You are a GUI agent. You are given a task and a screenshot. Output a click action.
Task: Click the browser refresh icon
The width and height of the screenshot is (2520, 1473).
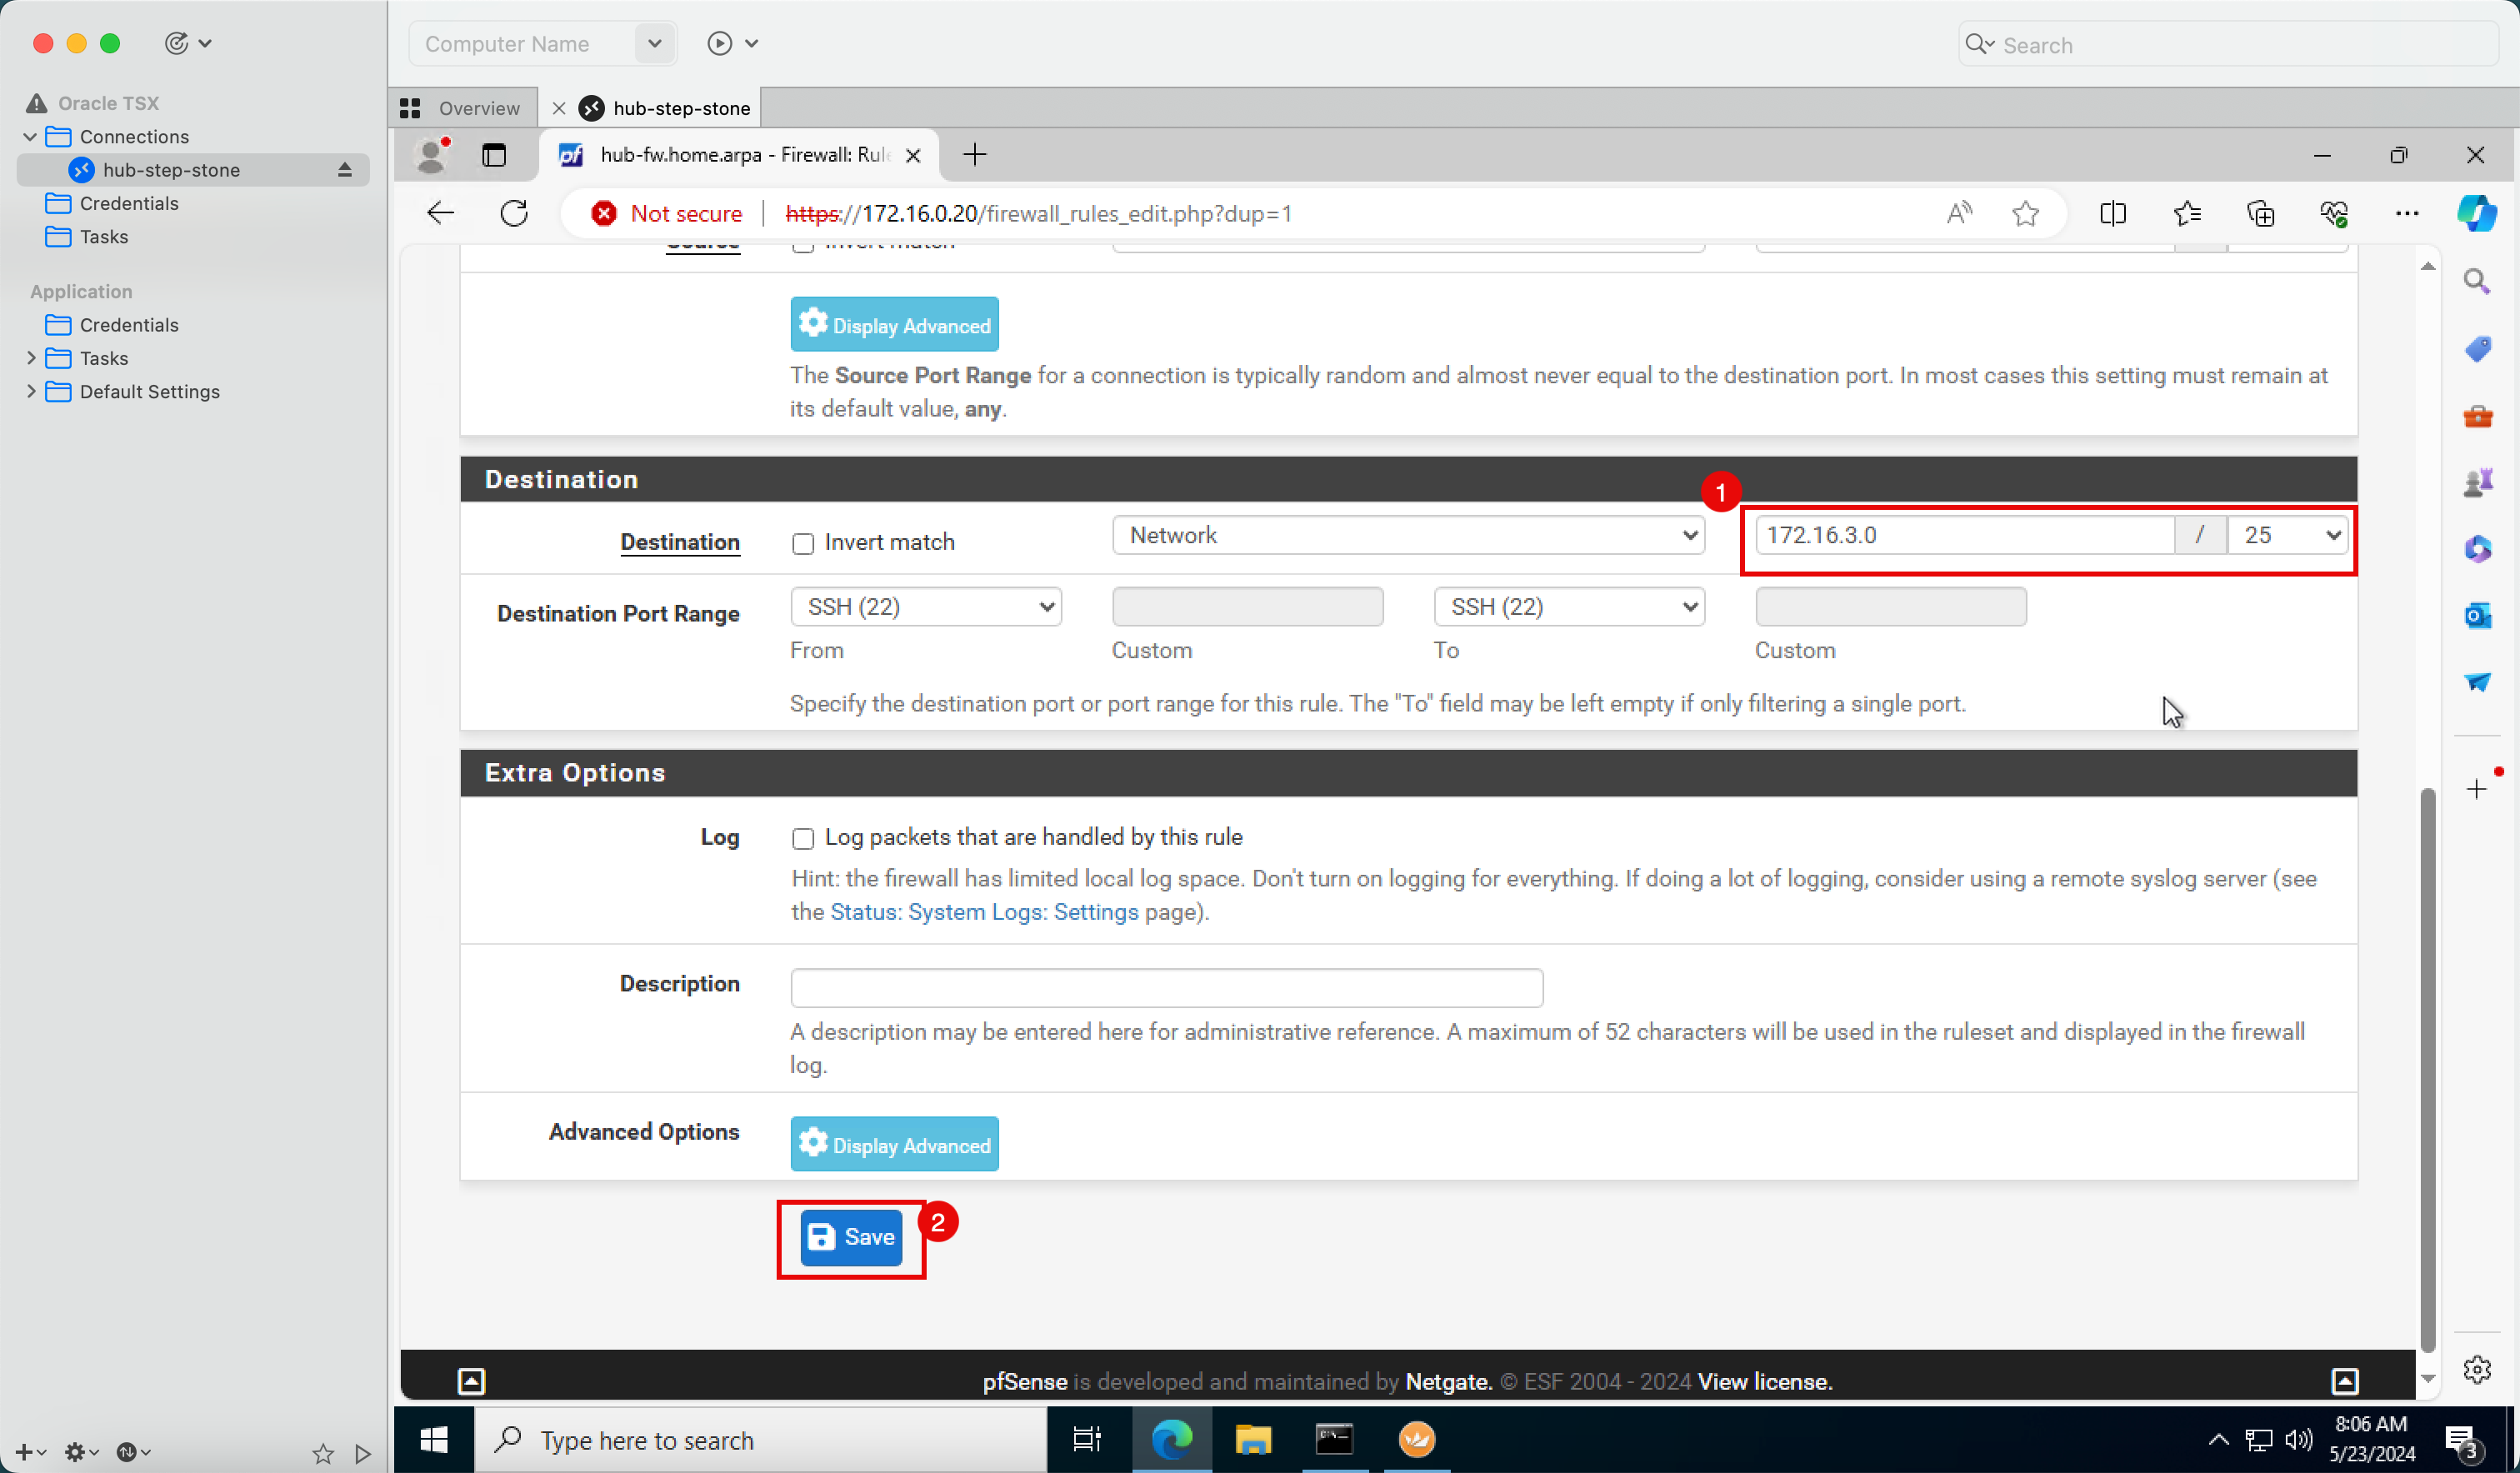[516, 214]
